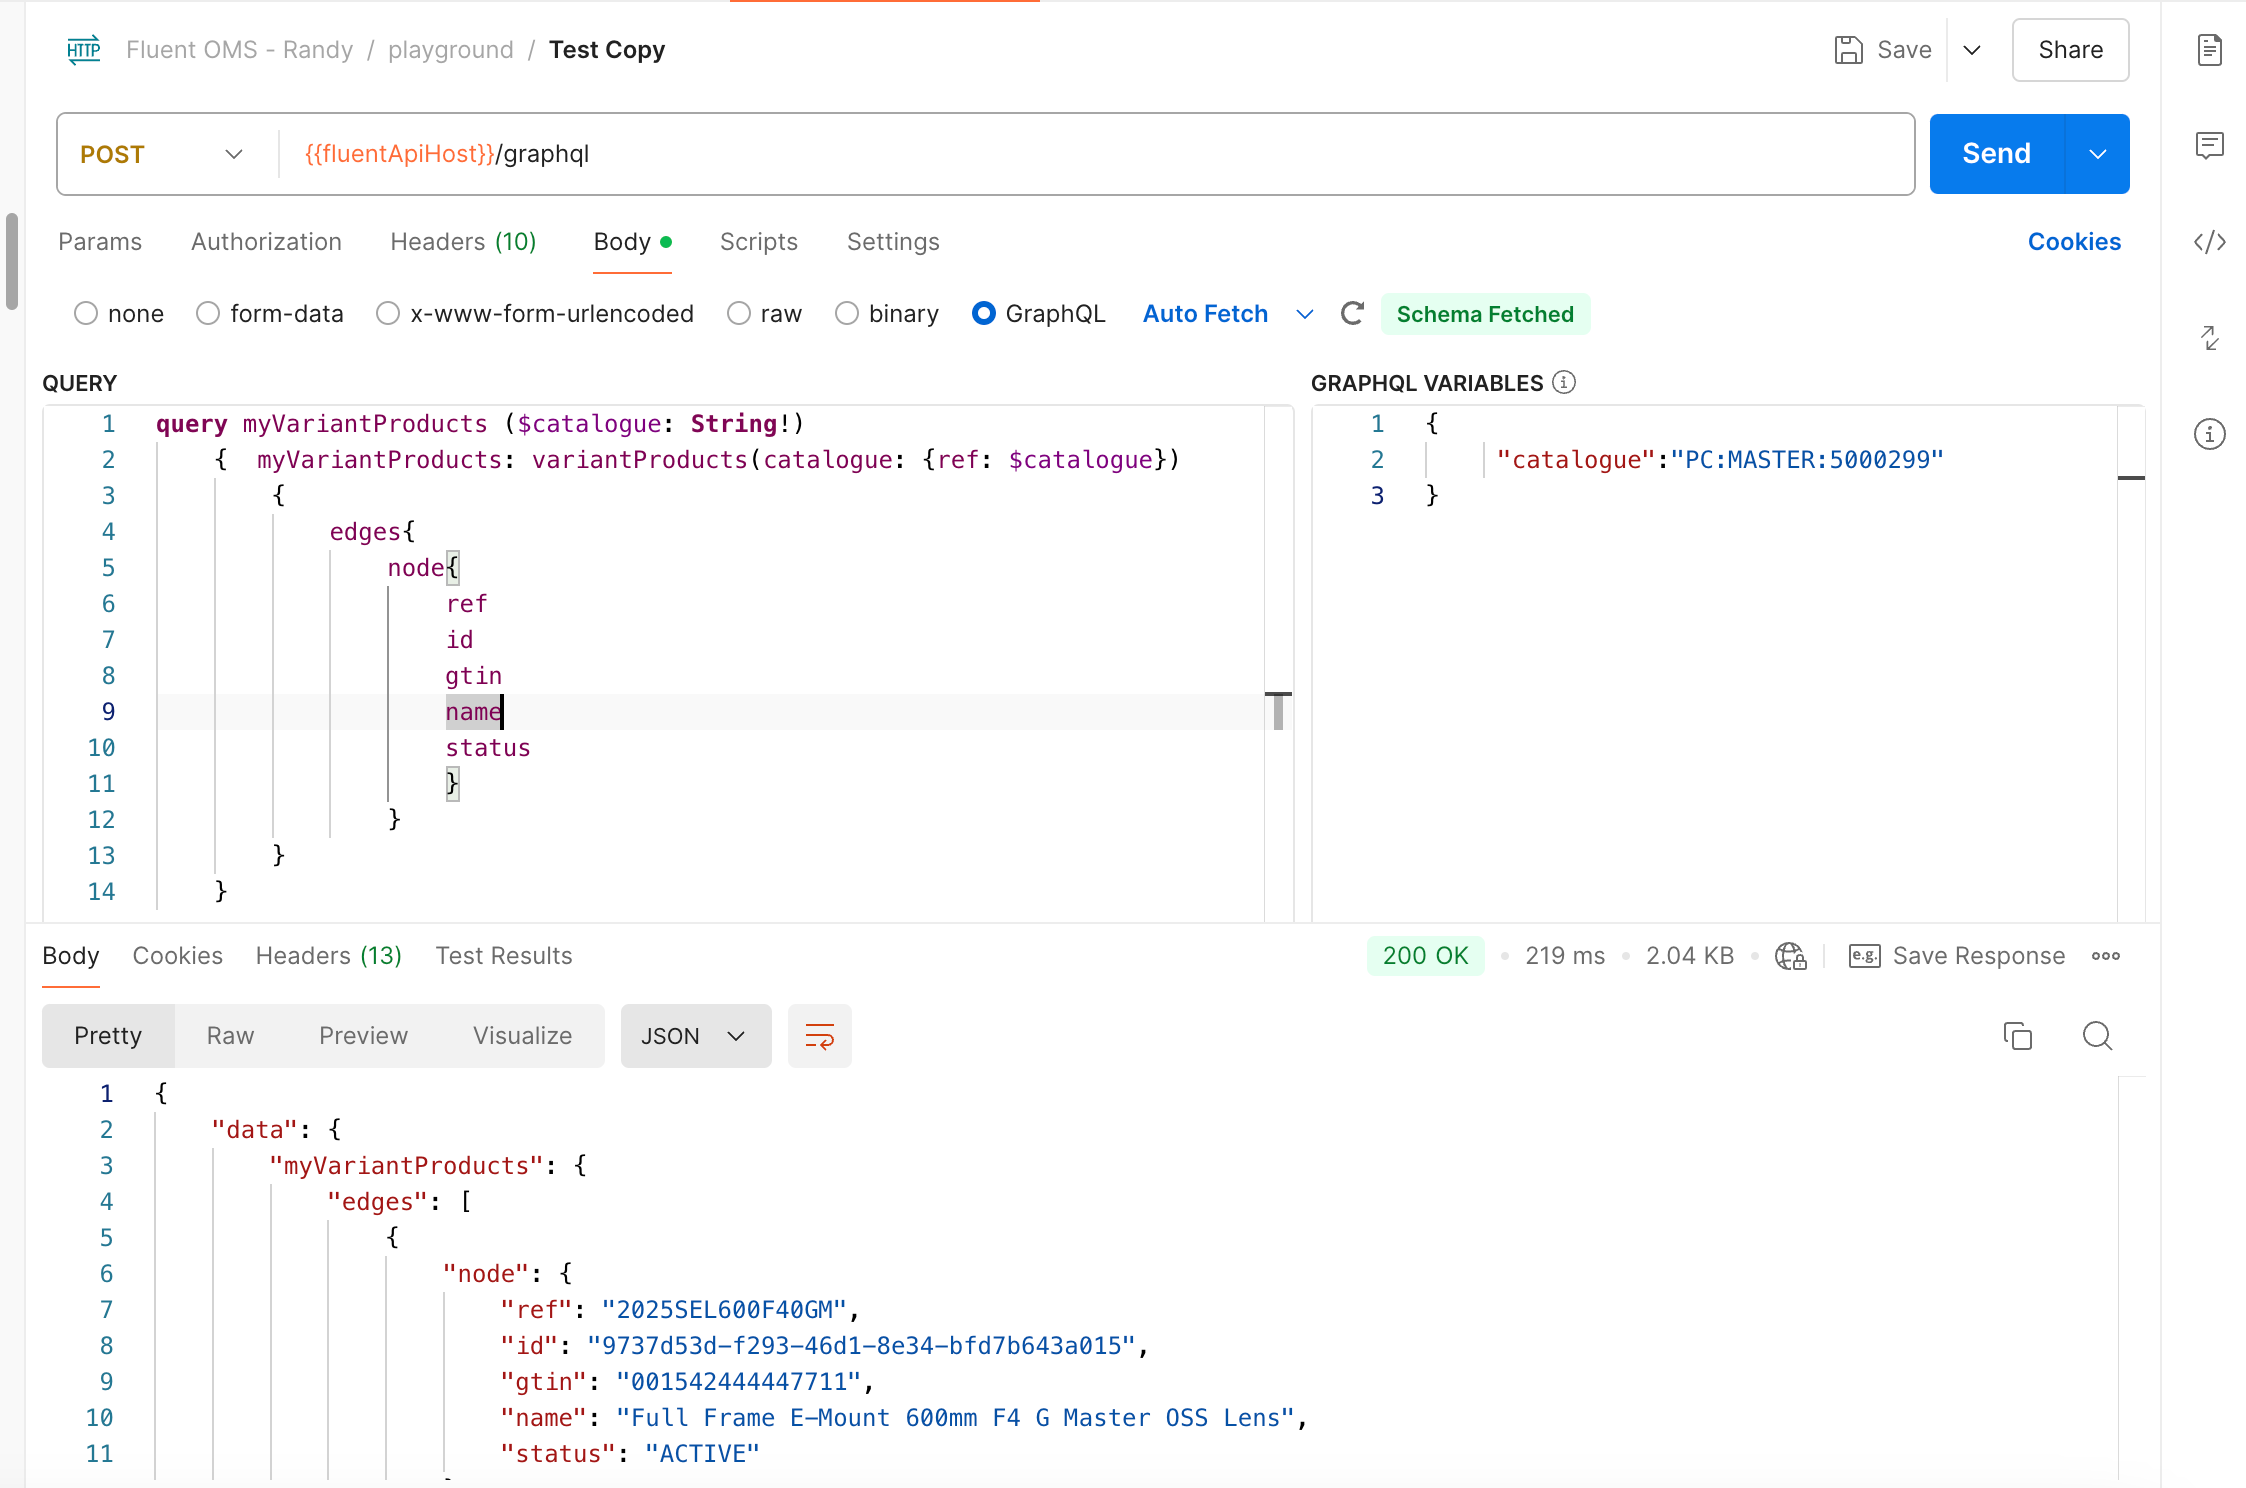Open the Test Results response tab
The width and height of the screenshot is (2246, 1488).
(503, 956)
